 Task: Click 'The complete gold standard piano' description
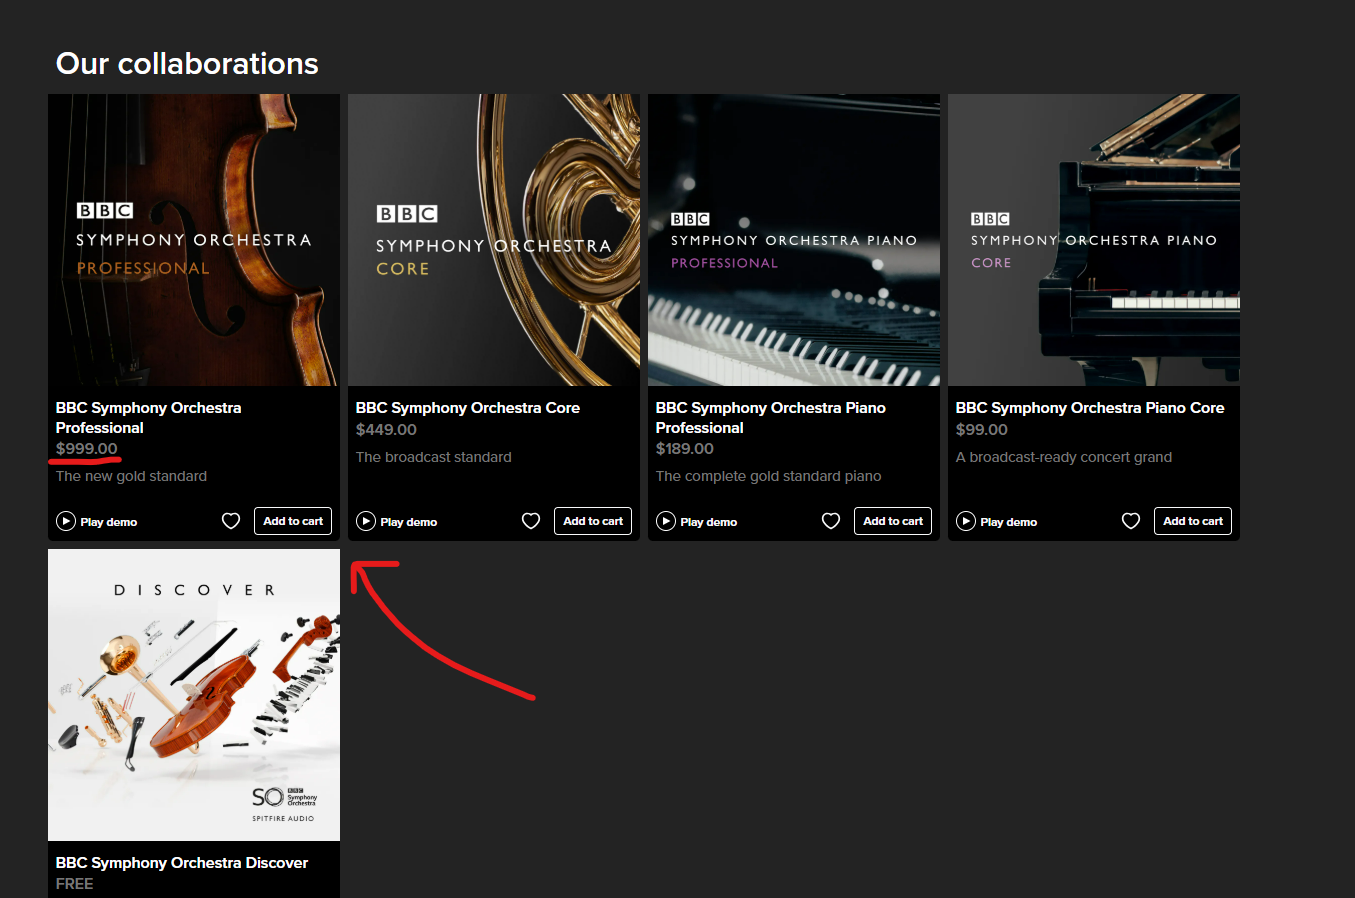(769, 476)
